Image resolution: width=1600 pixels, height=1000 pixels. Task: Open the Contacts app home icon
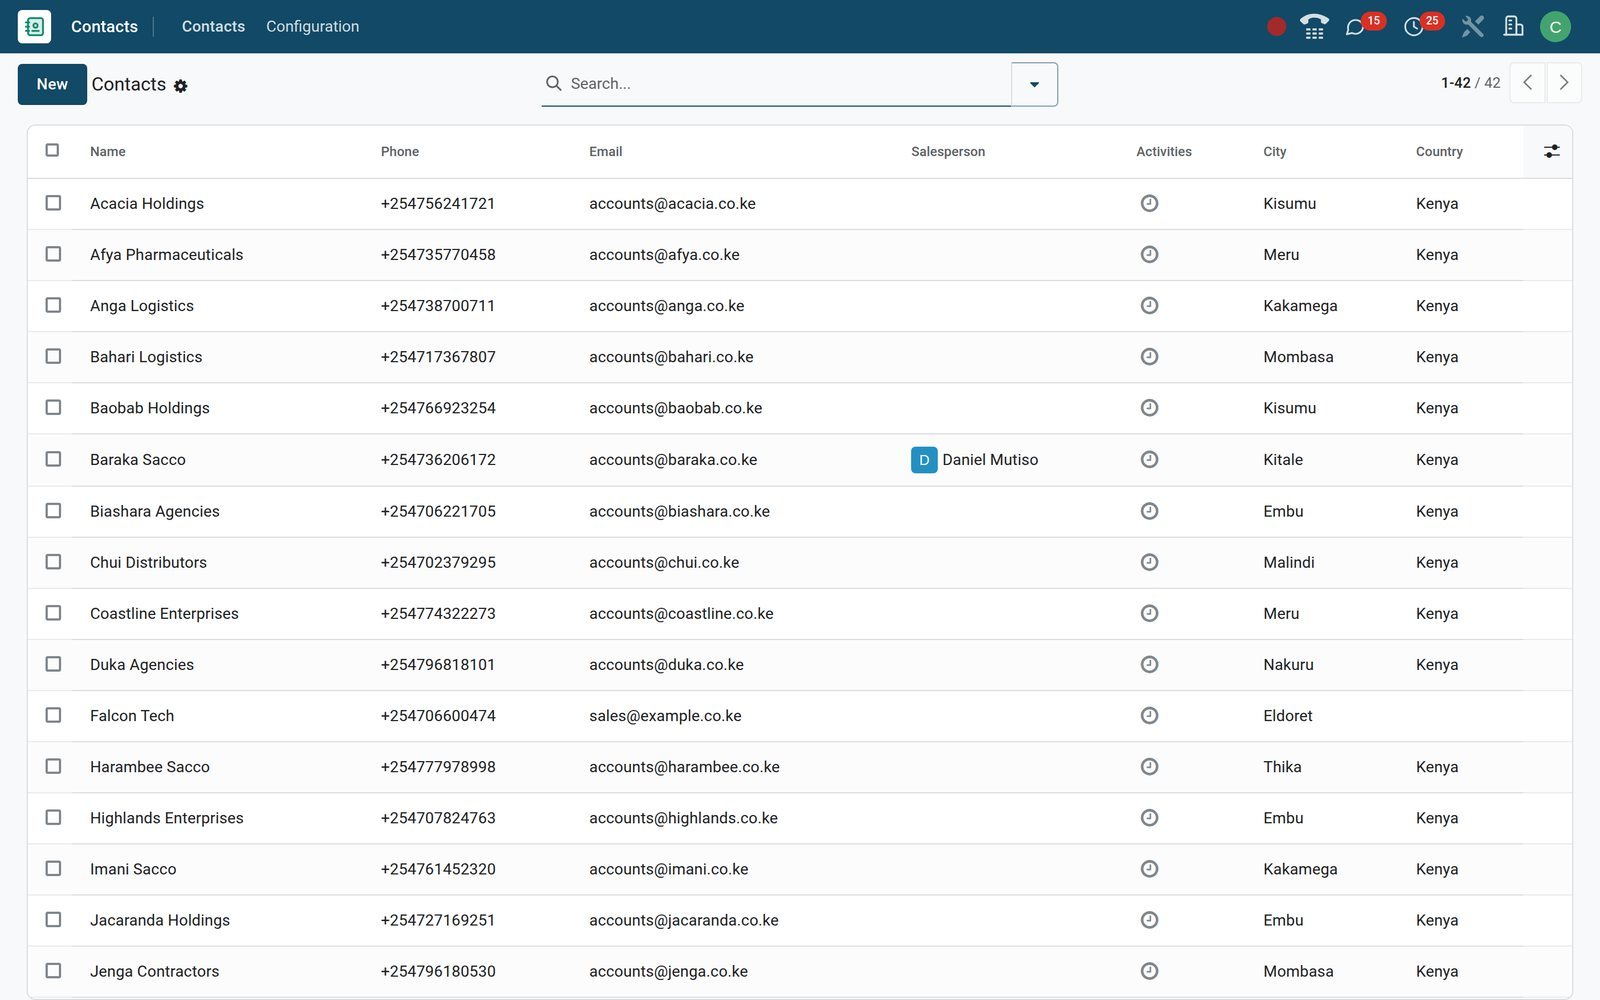[34, 26]
